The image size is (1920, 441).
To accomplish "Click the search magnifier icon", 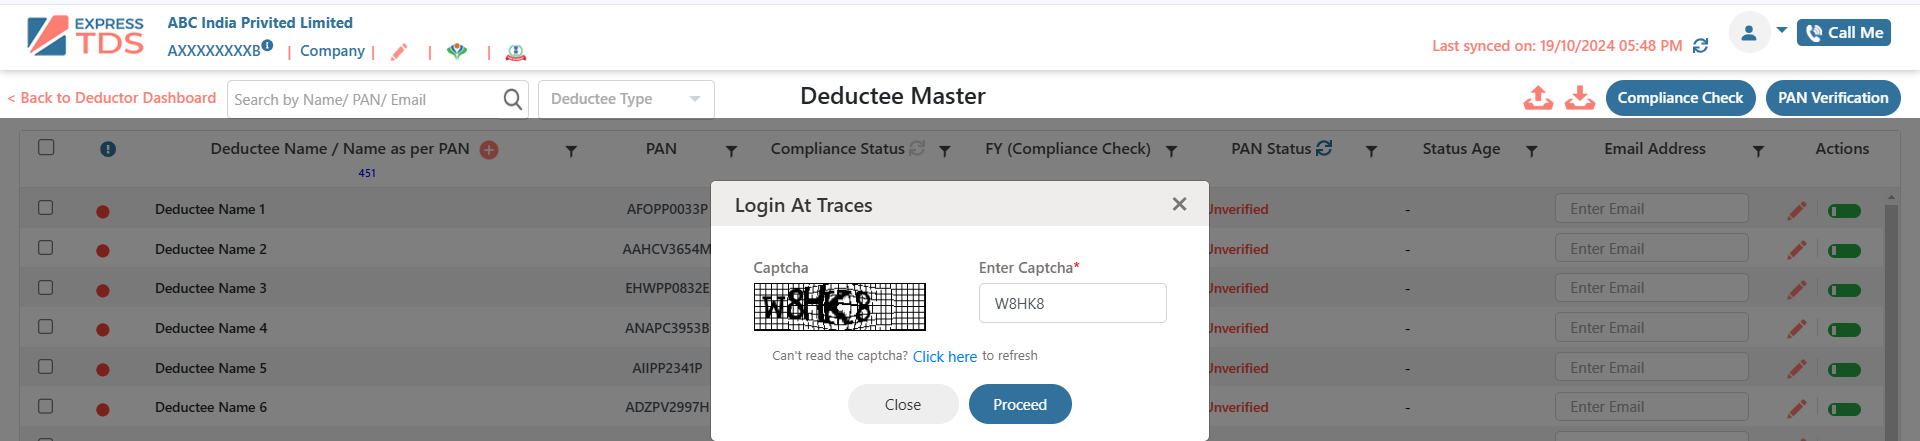I will pos(512,99).
